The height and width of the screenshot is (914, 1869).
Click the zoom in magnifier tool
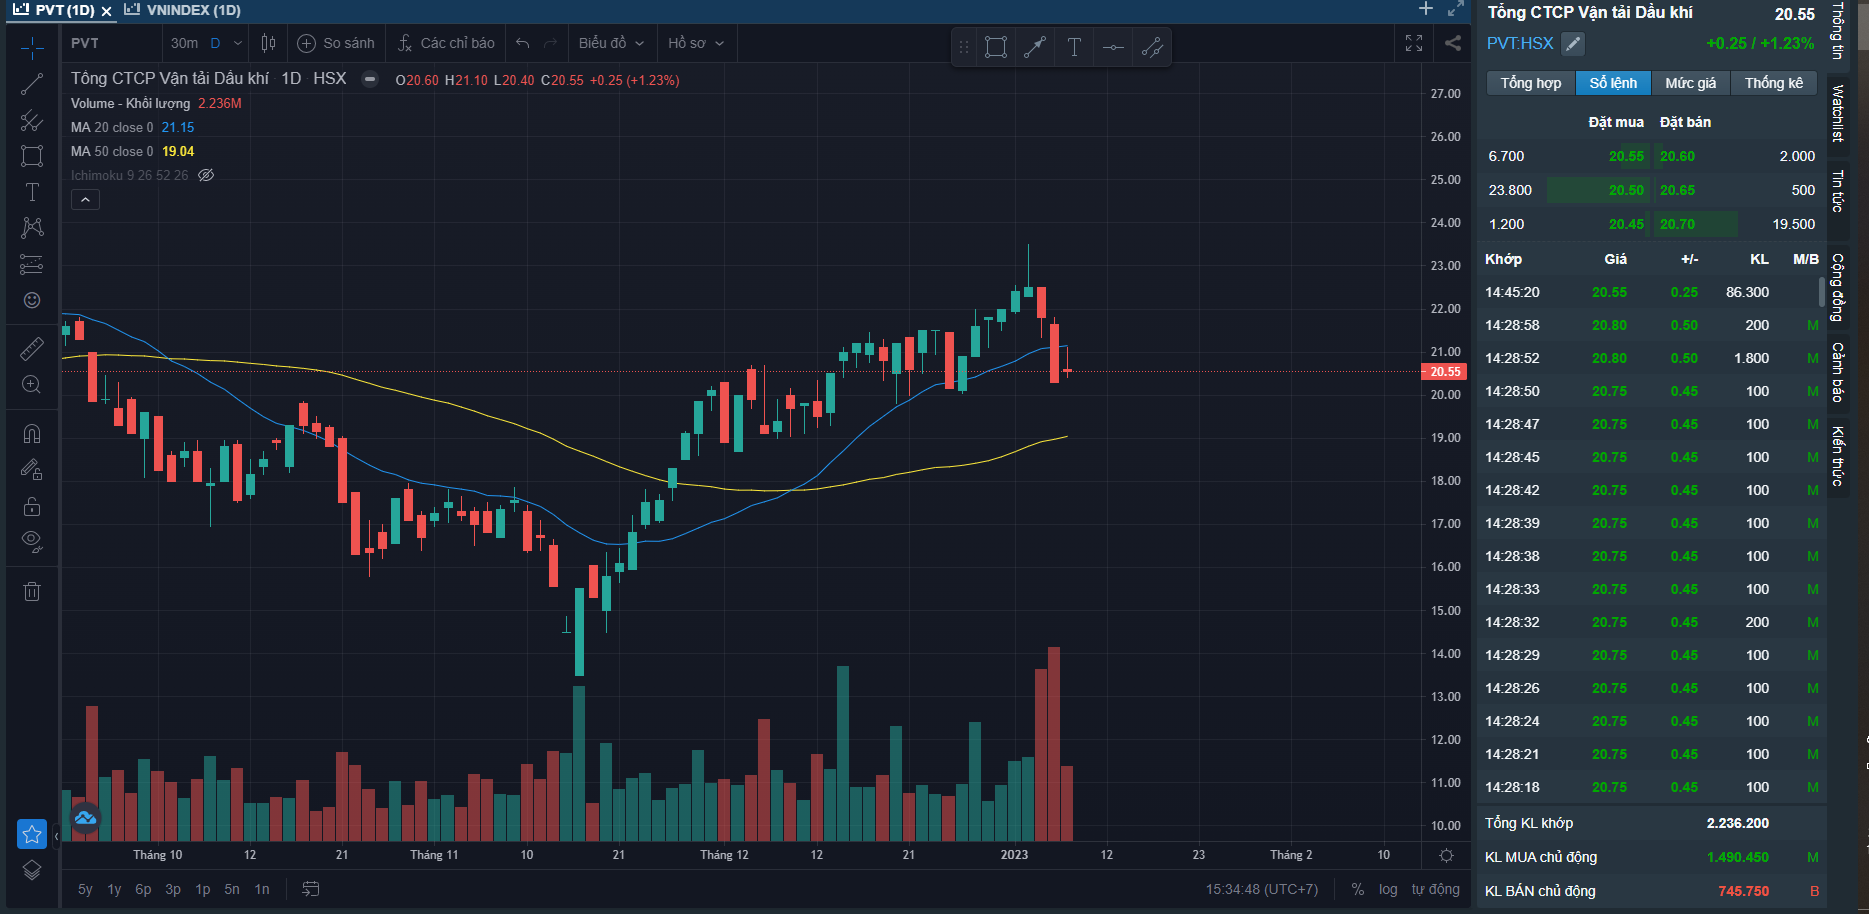[x=32, y=385]
